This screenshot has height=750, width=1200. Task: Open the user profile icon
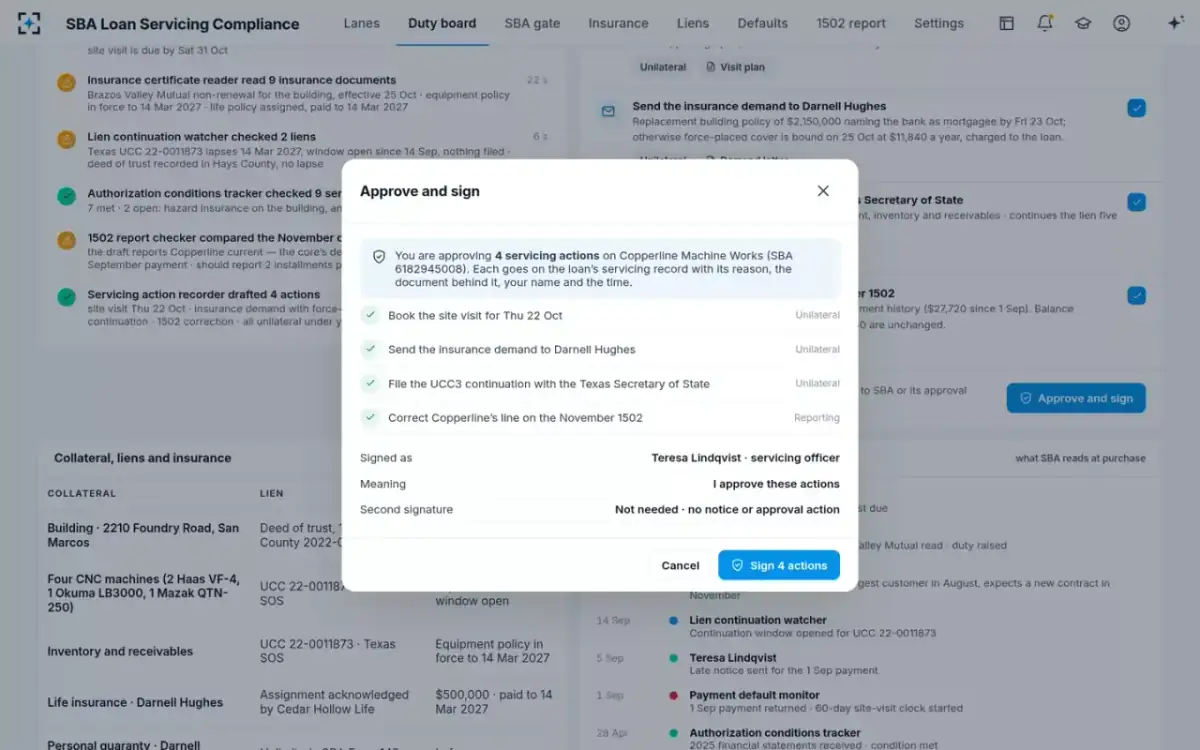1121,23
